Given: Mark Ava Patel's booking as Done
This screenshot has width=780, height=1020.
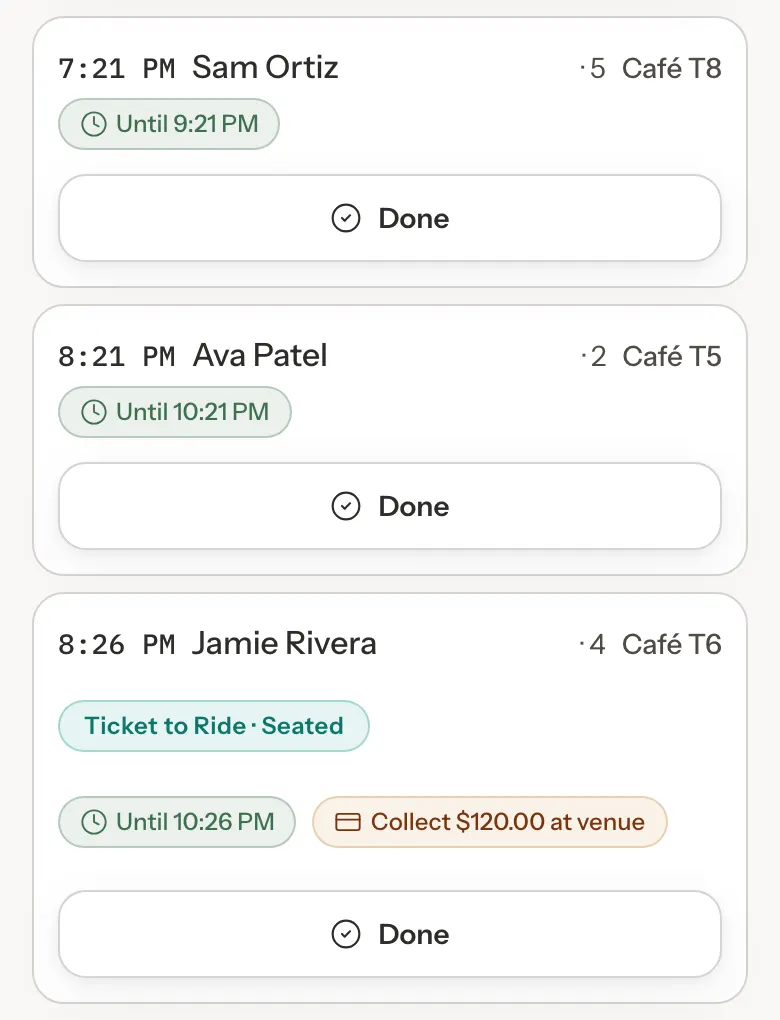Looking at the screenshot, I should click(x=390, y=507).
